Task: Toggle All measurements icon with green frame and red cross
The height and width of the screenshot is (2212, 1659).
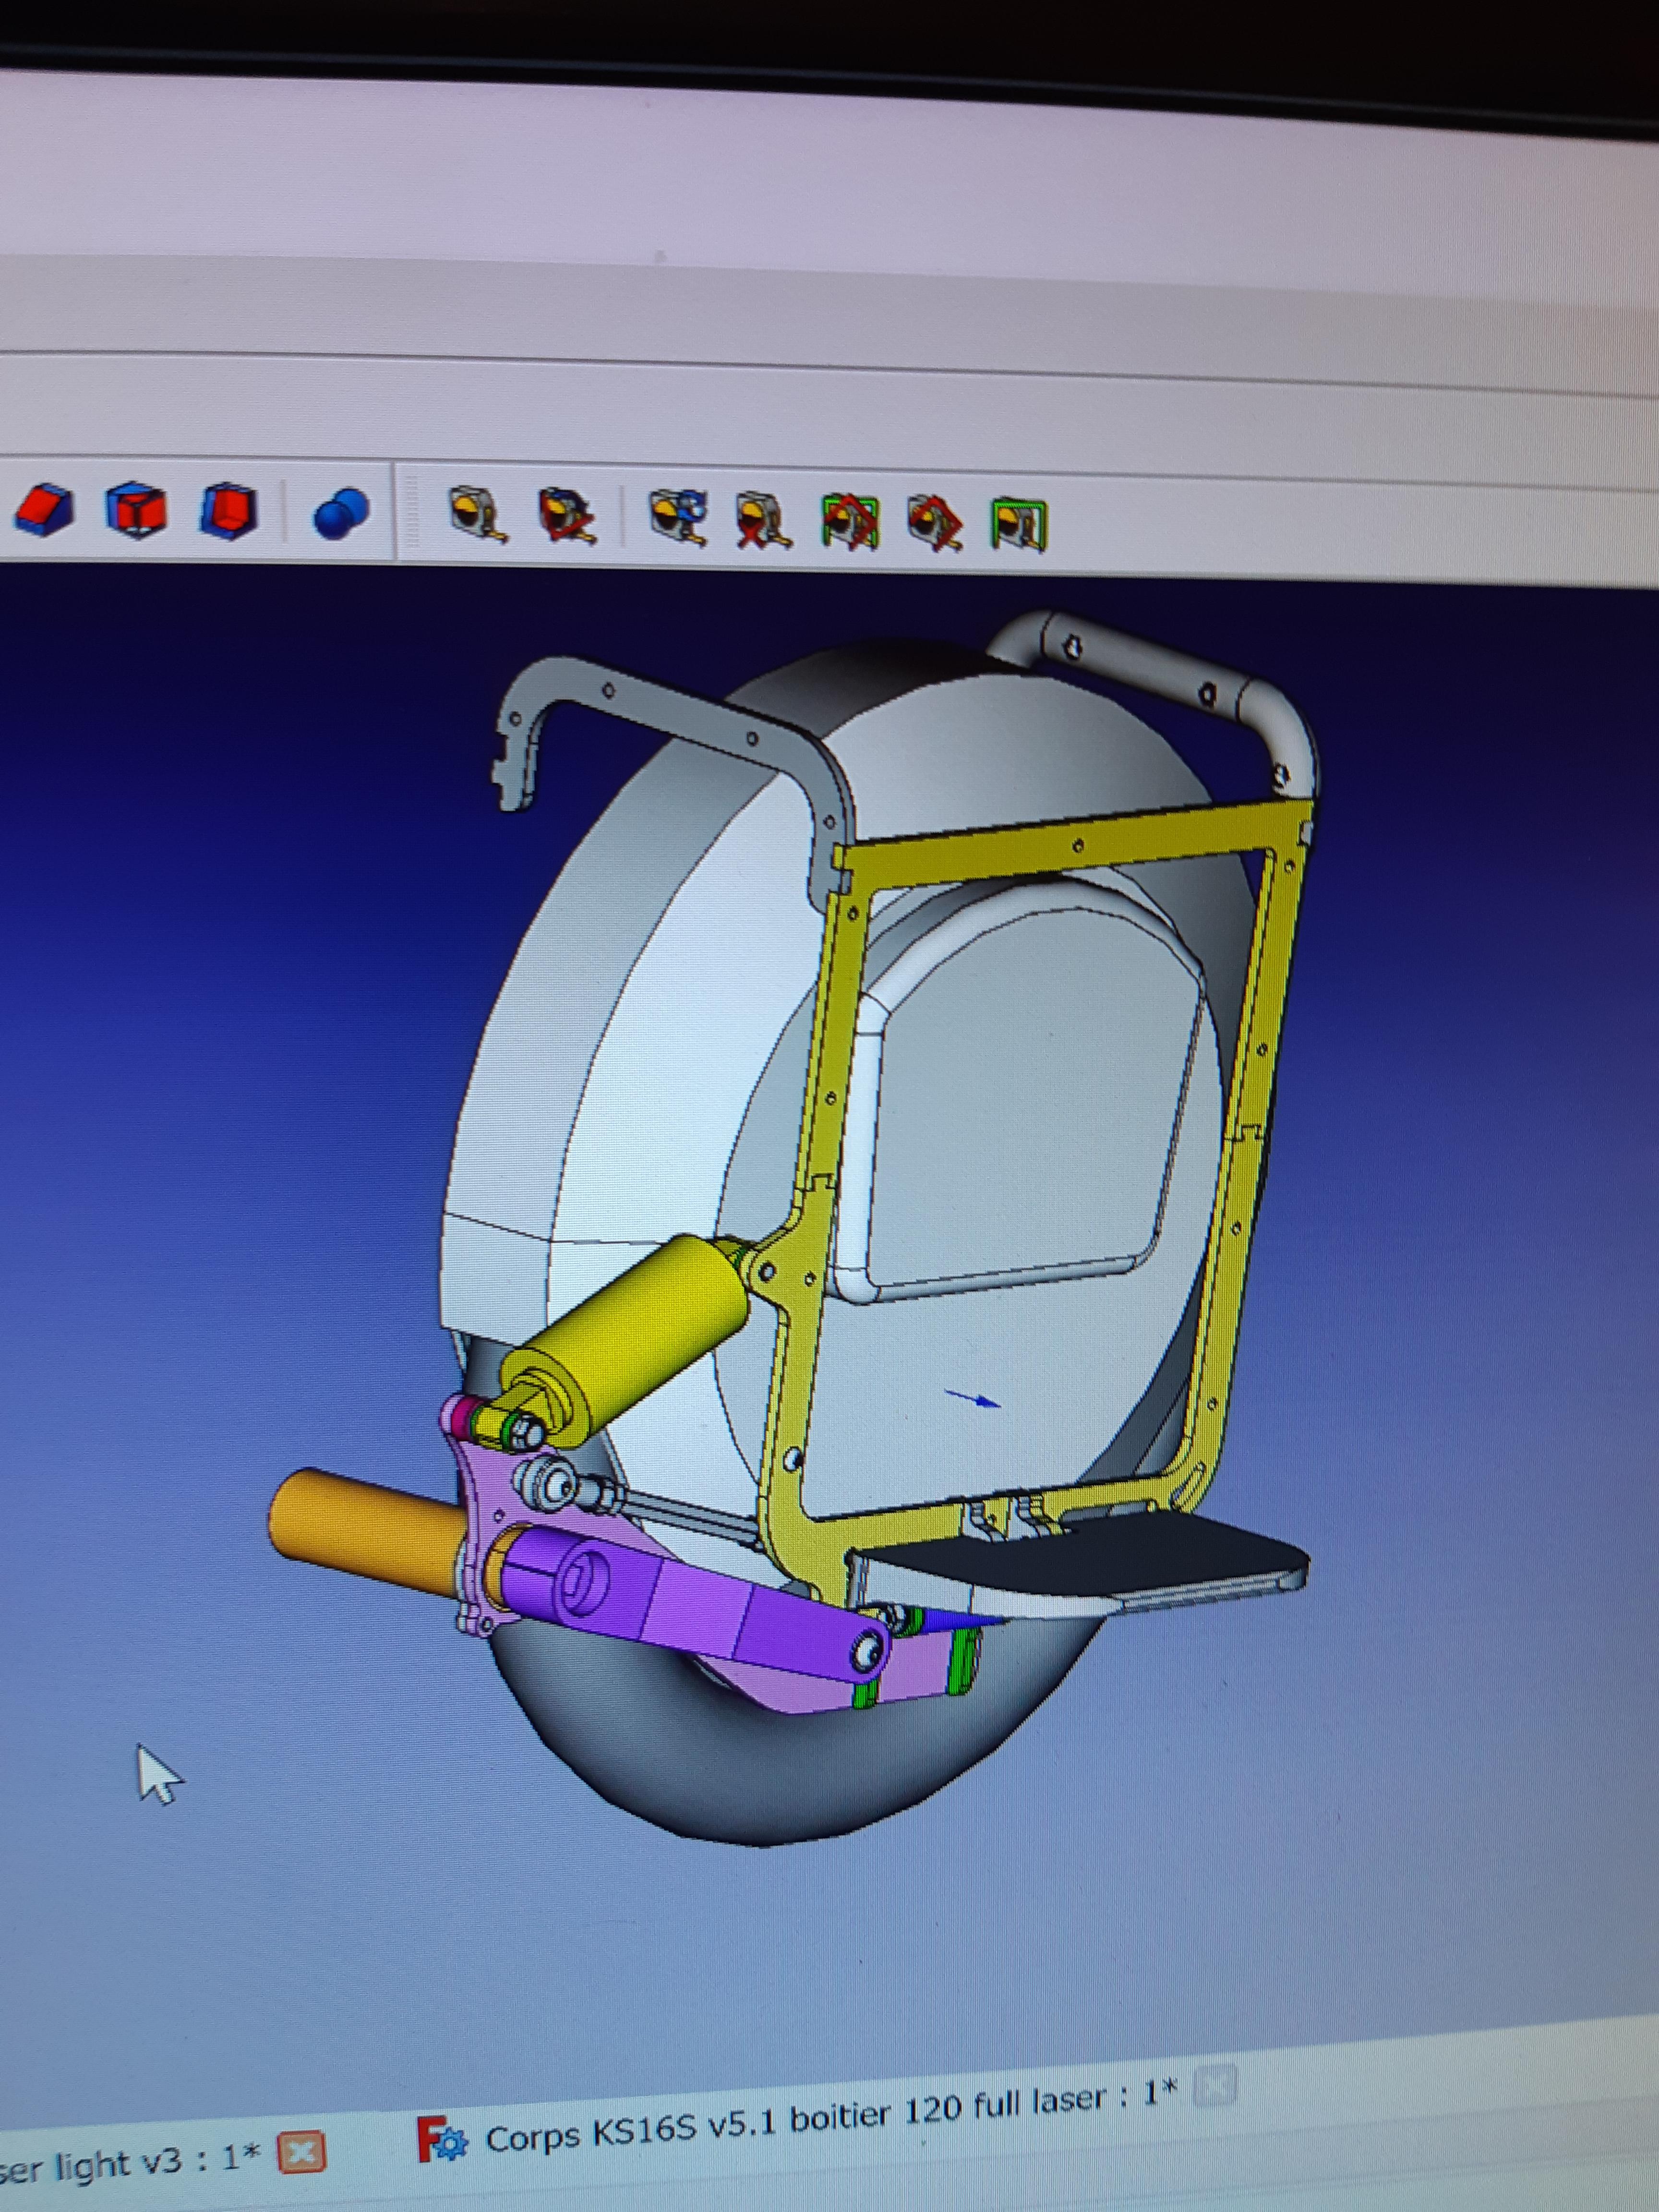Action: tap(850, 522)
